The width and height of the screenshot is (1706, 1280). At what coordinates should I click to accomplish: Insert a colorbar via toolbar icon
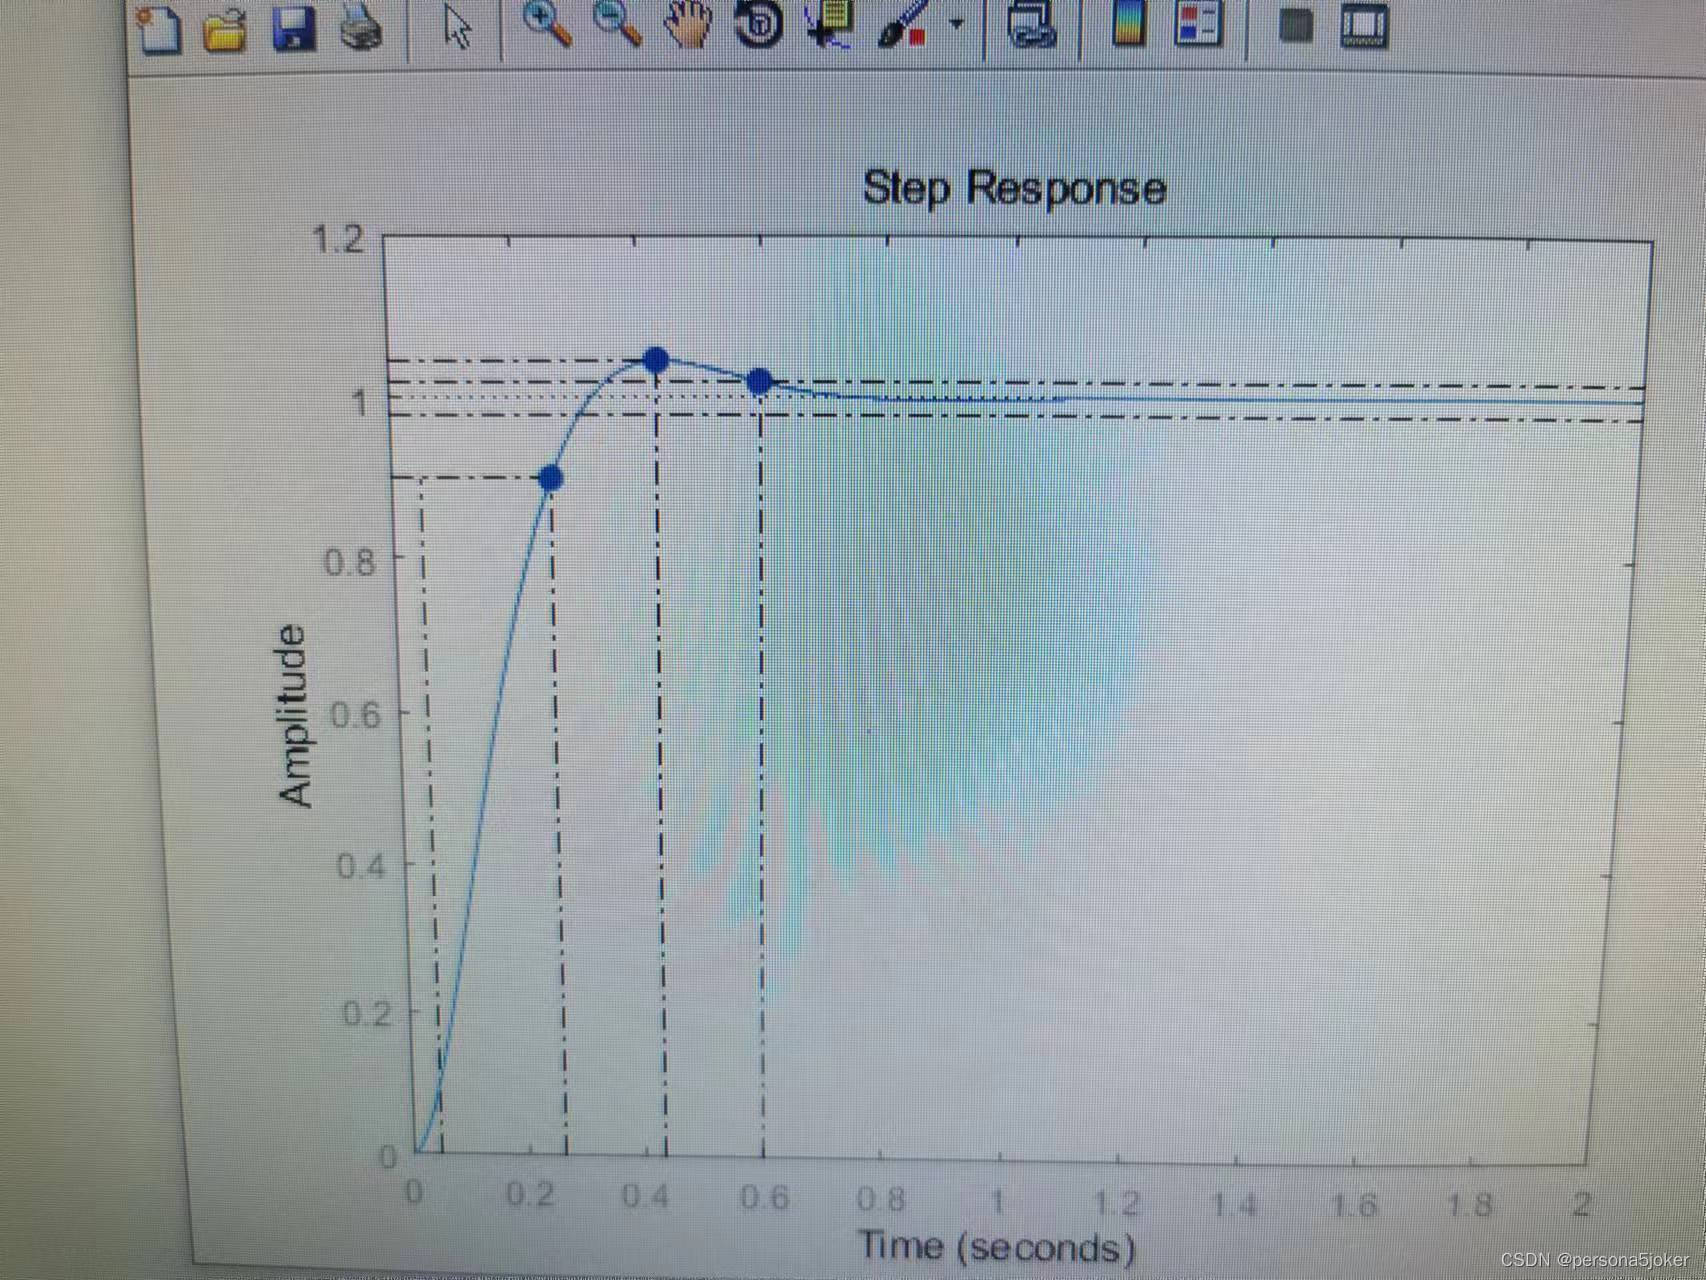click(x=1129, y=24)
